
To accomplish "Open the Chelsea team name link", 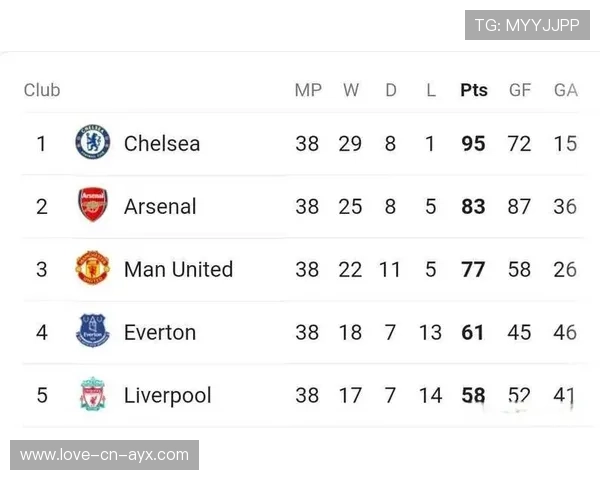I will tap(162, 143).
